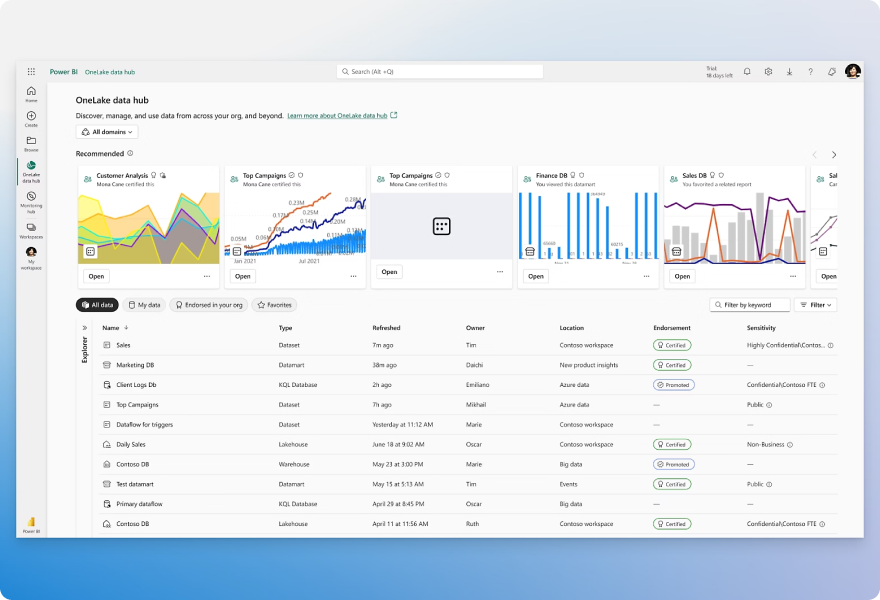Click the Certified badge in Test datamart row

[672, 484]
